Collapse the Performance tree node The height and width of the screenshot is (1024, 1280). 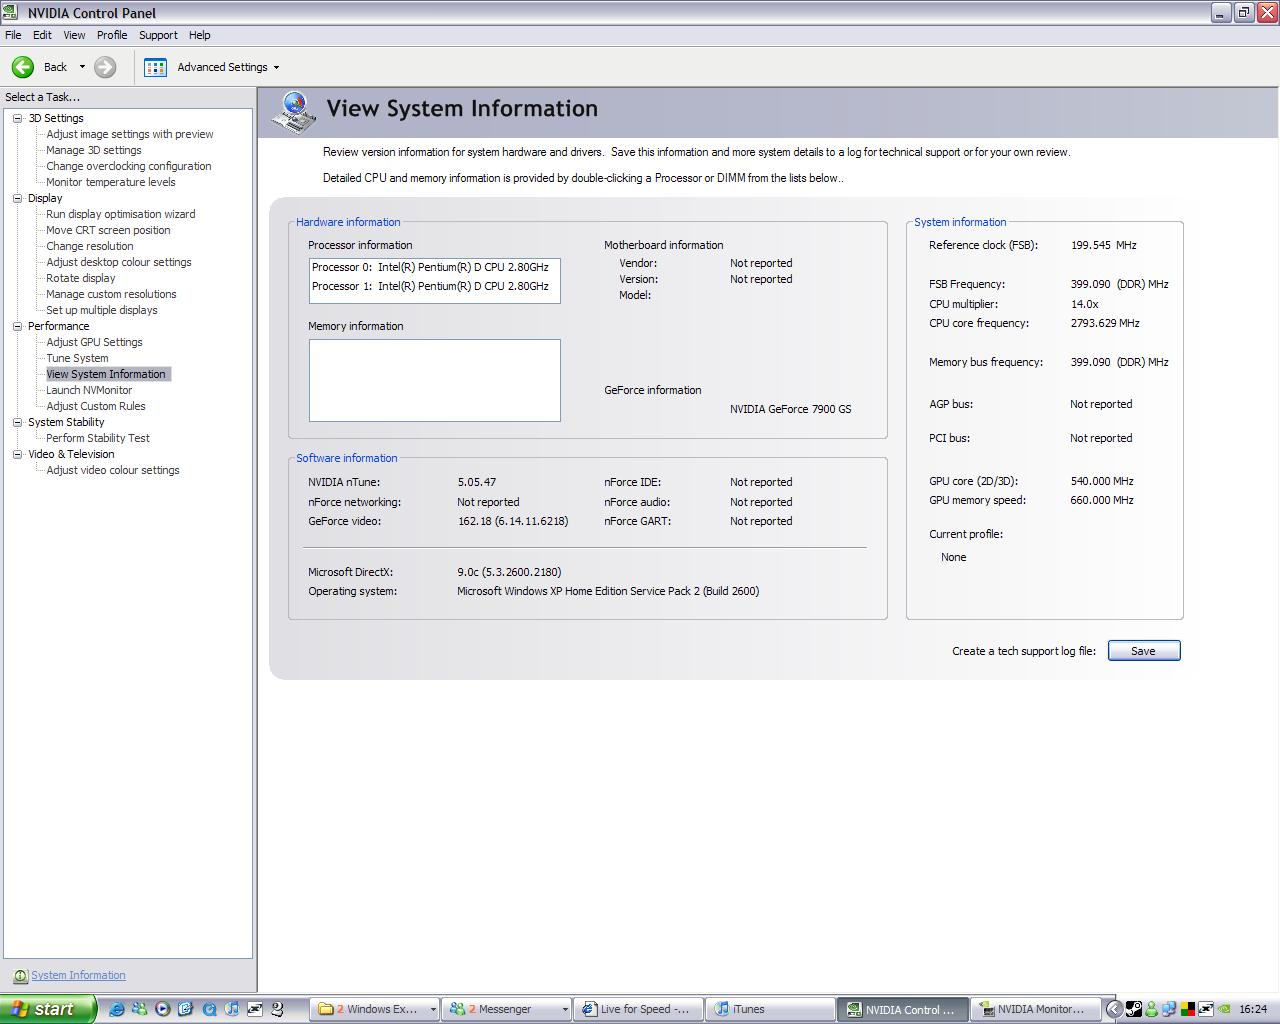pos(17,326)
